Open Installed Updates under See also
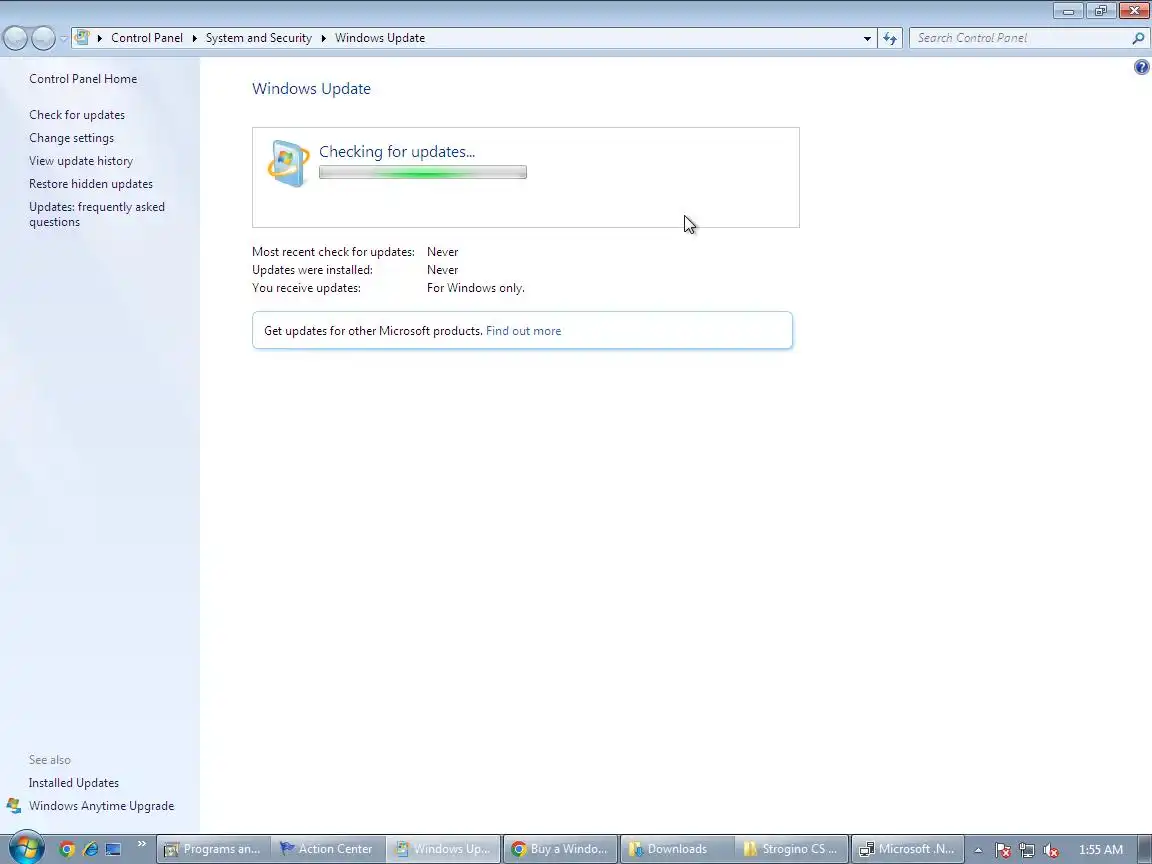 (x=73, y=783)
